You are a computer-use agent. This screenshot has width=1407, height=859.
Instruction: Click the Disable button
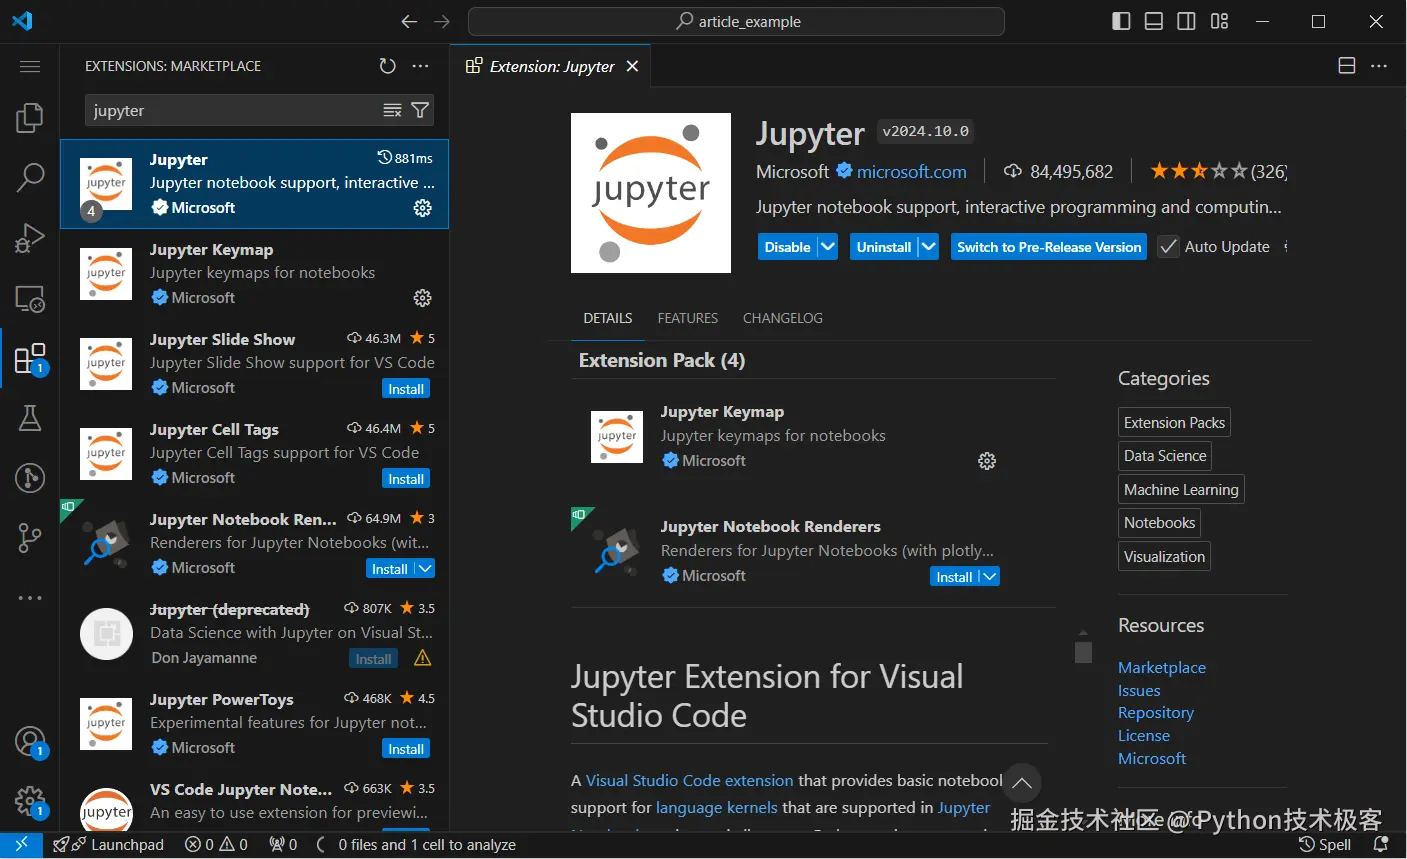787,247
